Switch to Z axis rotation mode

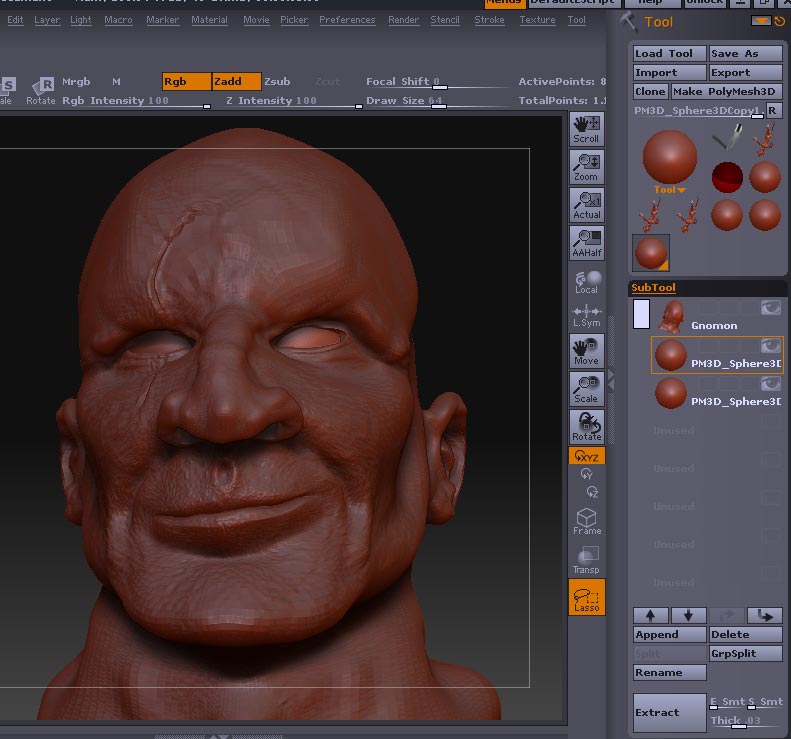coord(592,492)
